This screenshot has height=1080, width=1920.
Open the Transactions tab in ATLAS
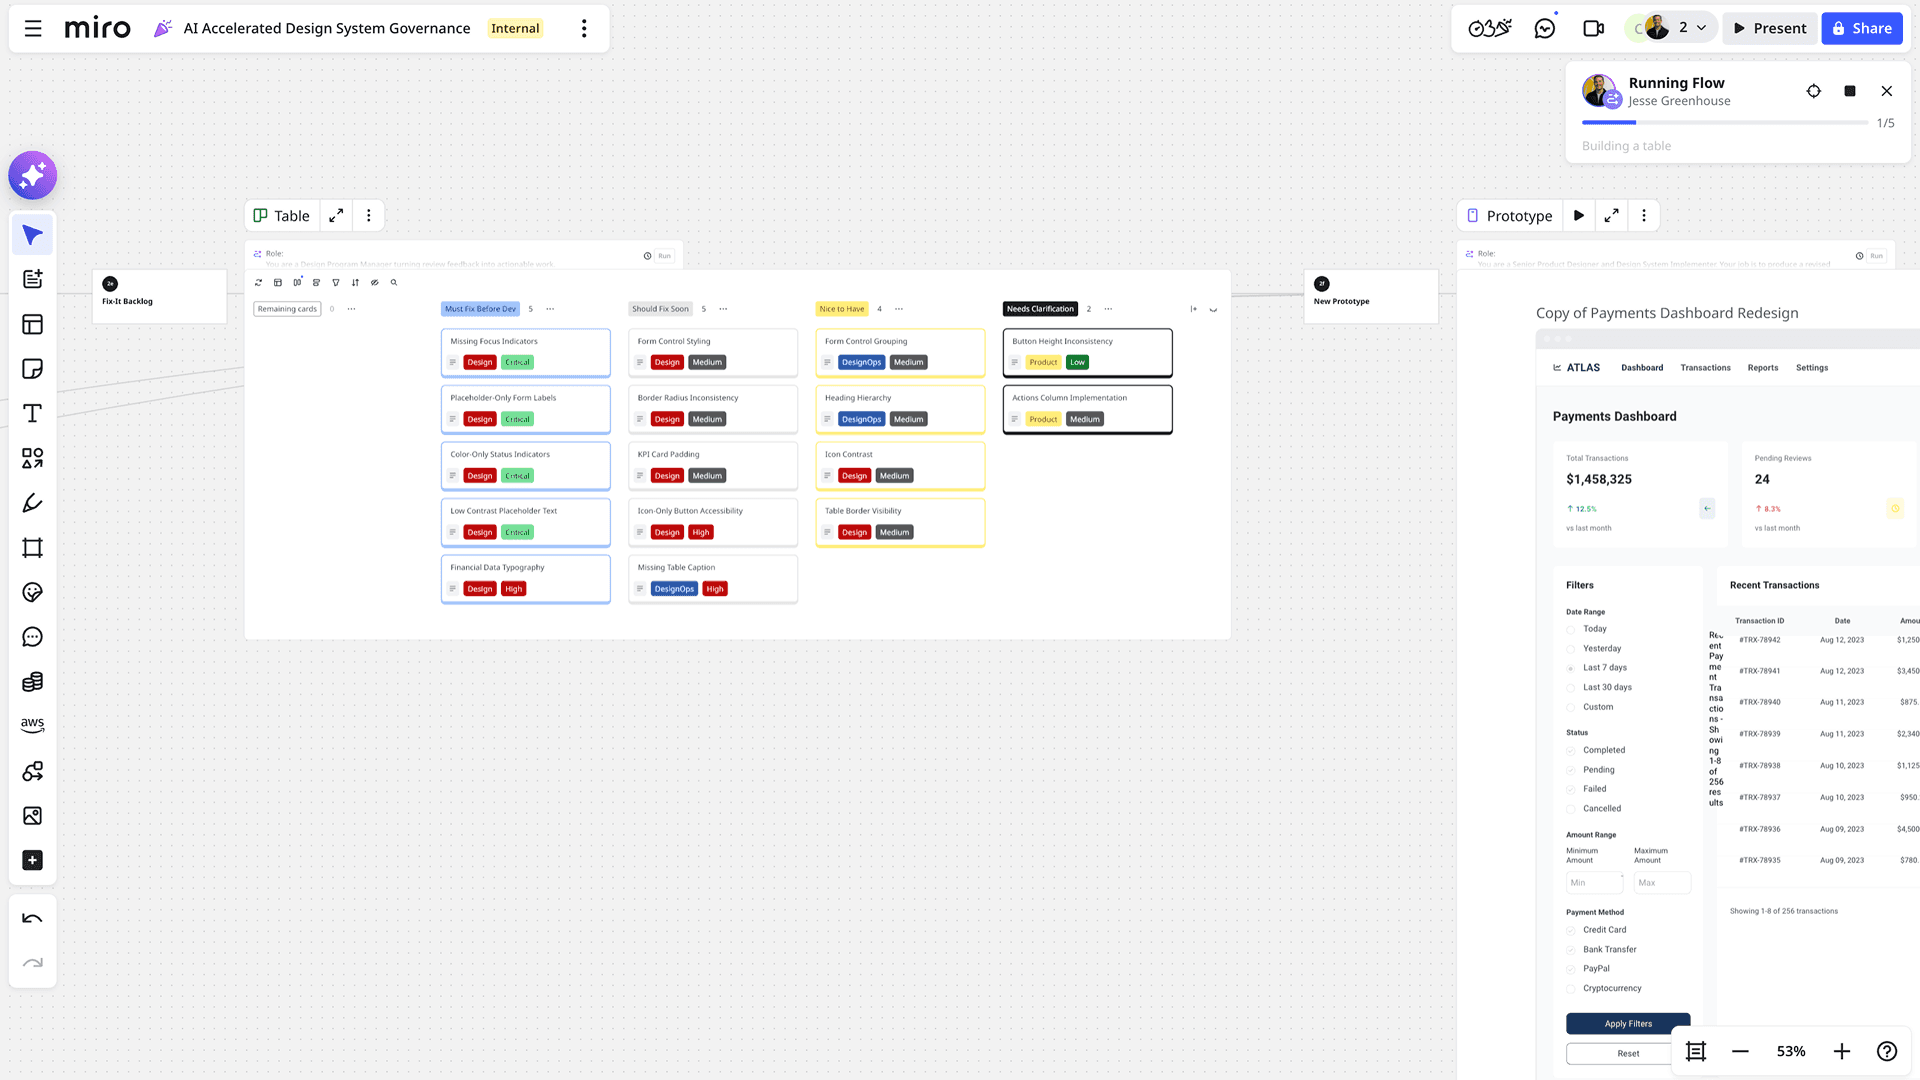[x=1705, y=368]
